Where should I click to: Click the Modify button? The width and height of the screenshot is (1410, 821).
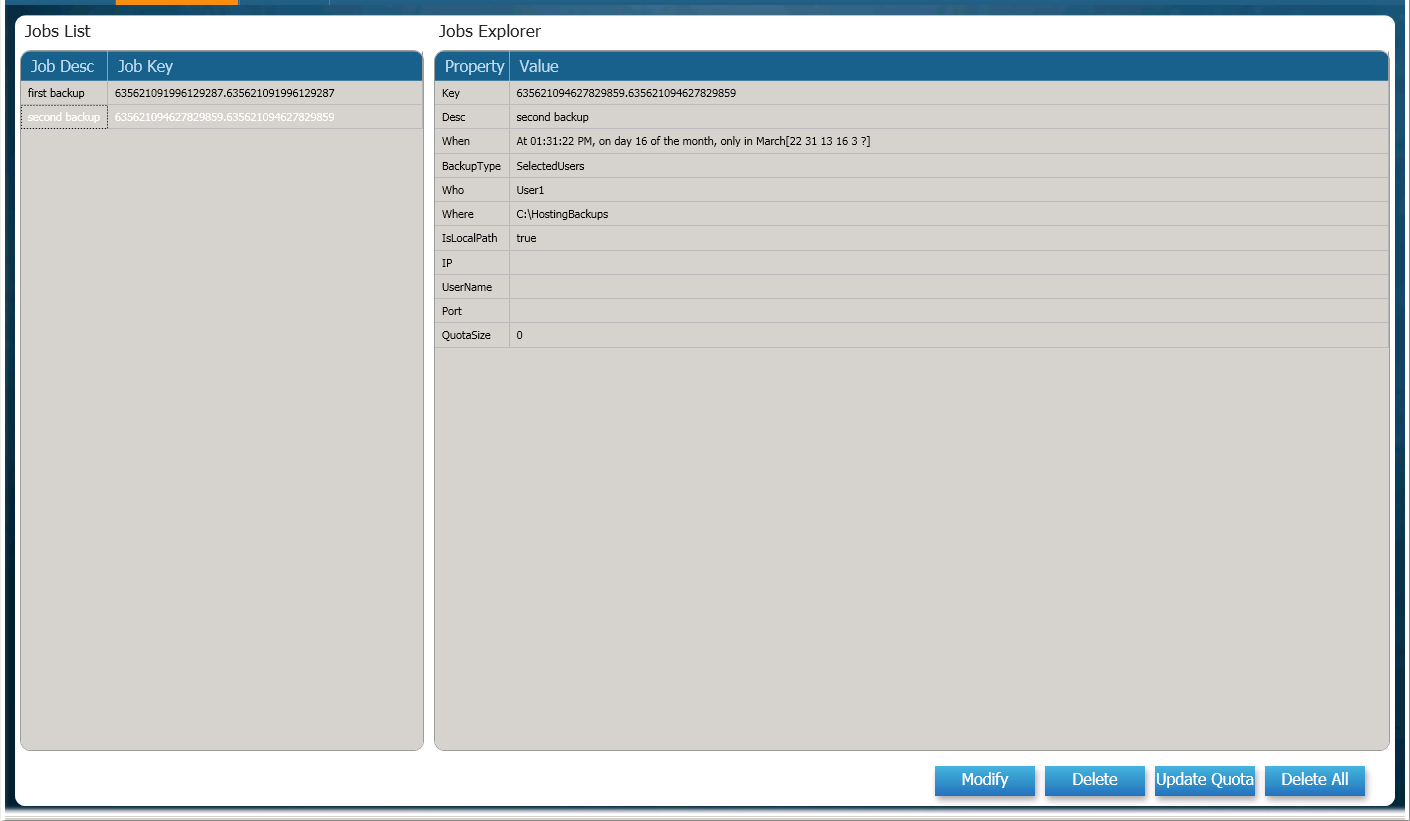[x=985, y=780]
